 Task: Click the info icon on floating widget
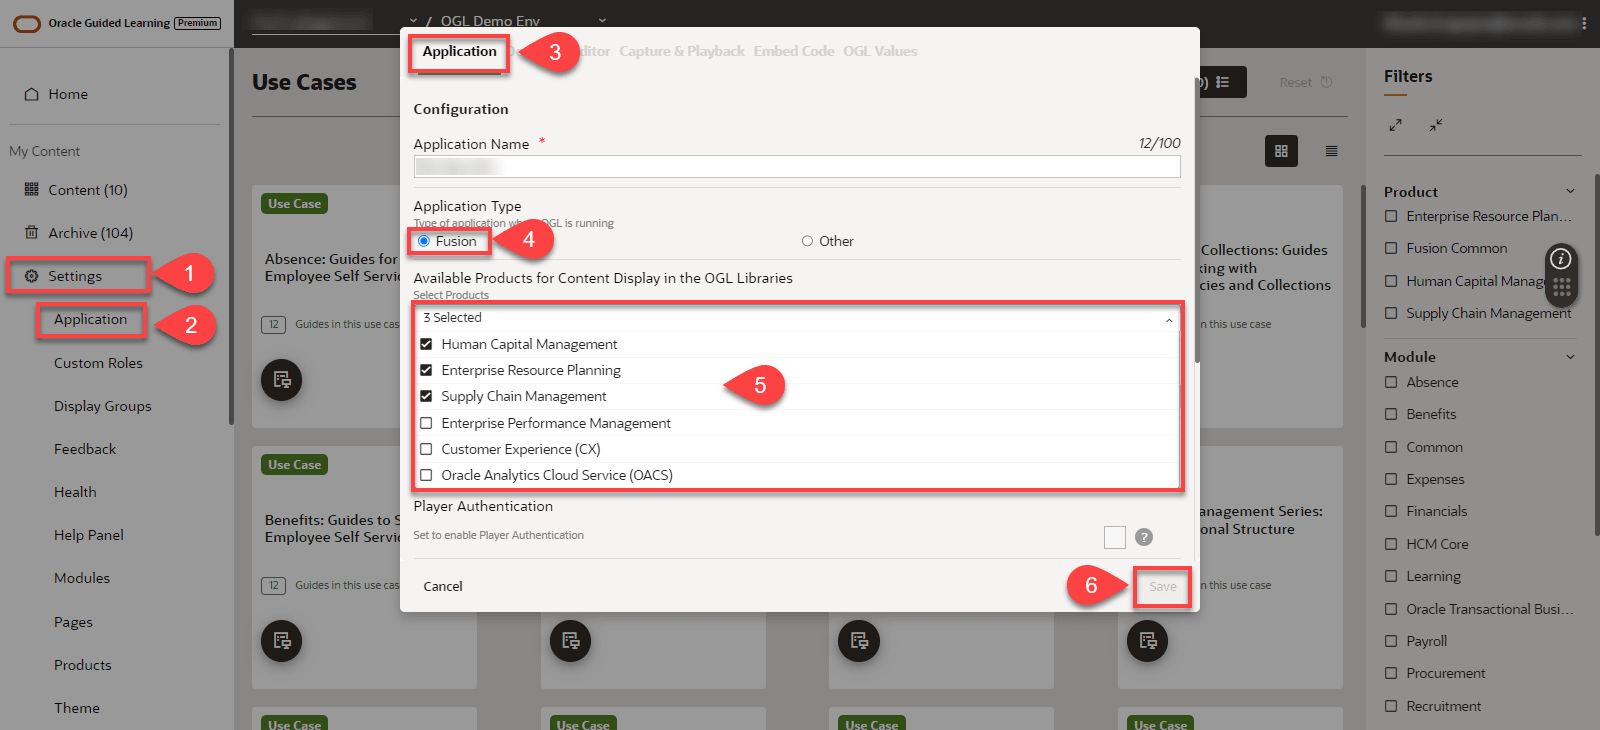point(1560,259)
